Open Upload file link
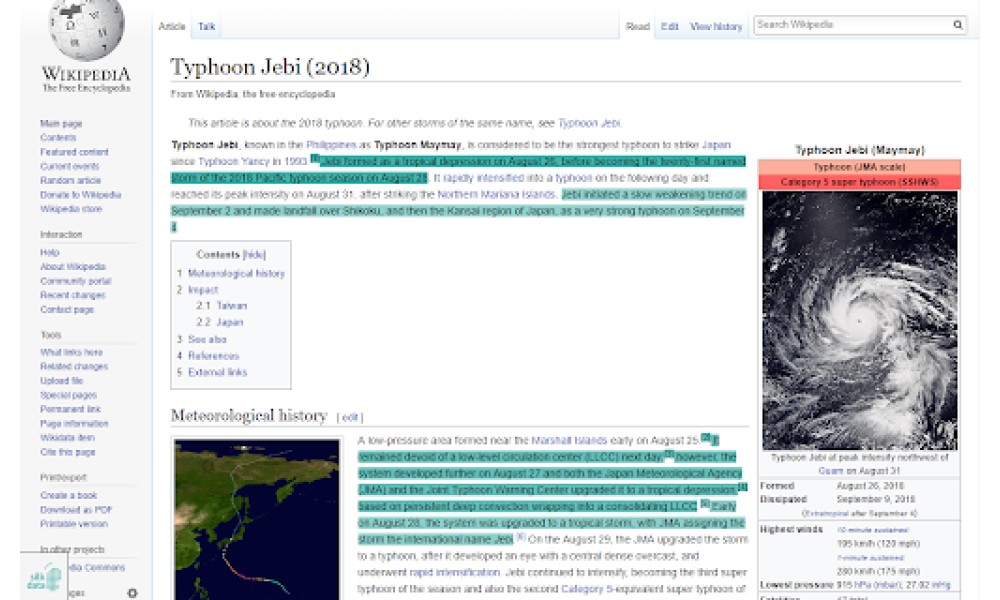Viewport: 1000px width, 600px height. pos(61,381)
